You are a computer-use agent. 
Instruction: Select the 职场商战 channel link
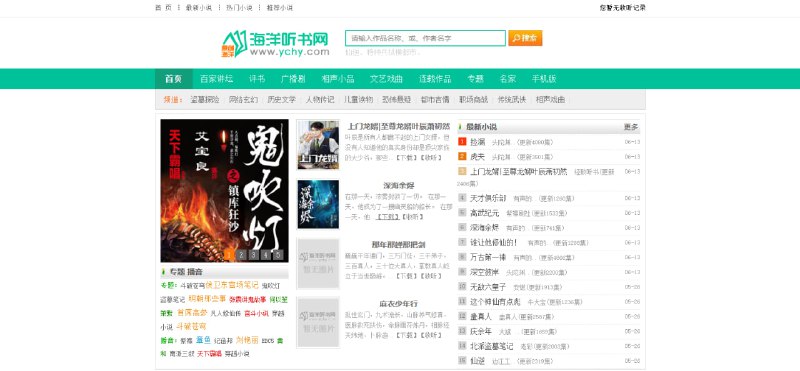click(473, 100)
